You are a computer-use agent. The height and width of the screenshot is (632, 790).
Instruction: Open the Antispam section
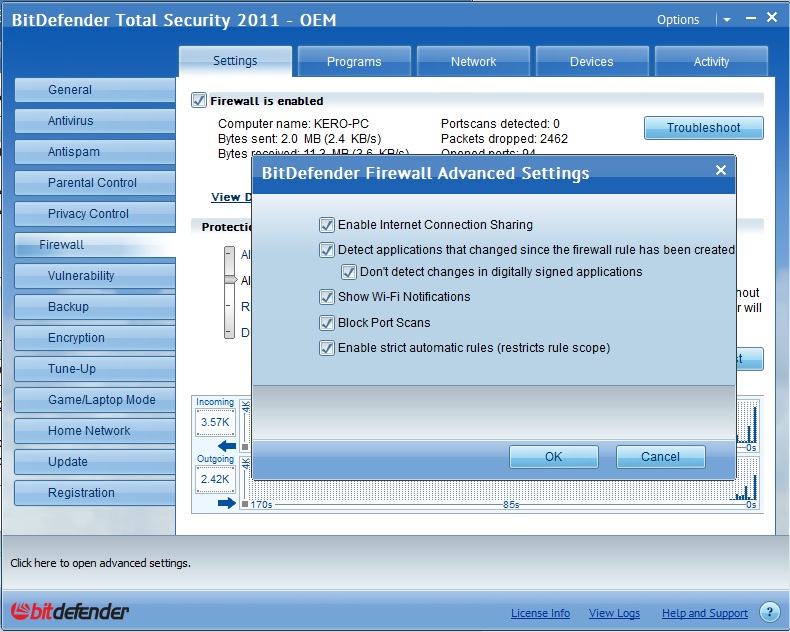95,152
